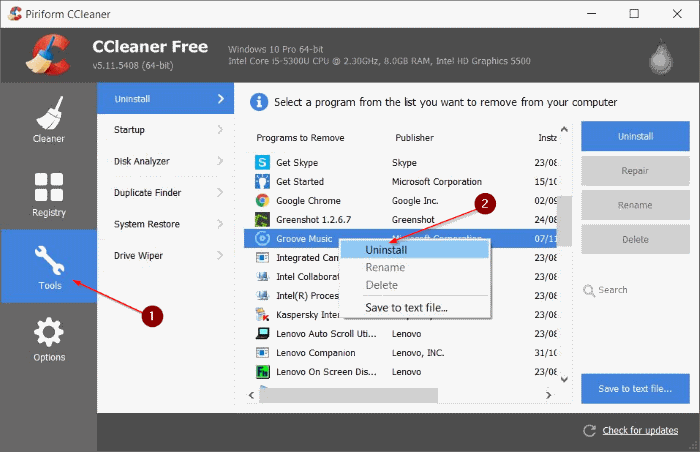Expand the Duplicate Finder chevron
The width and height of the screenshot is (700, 452).
tap(220, 193)
